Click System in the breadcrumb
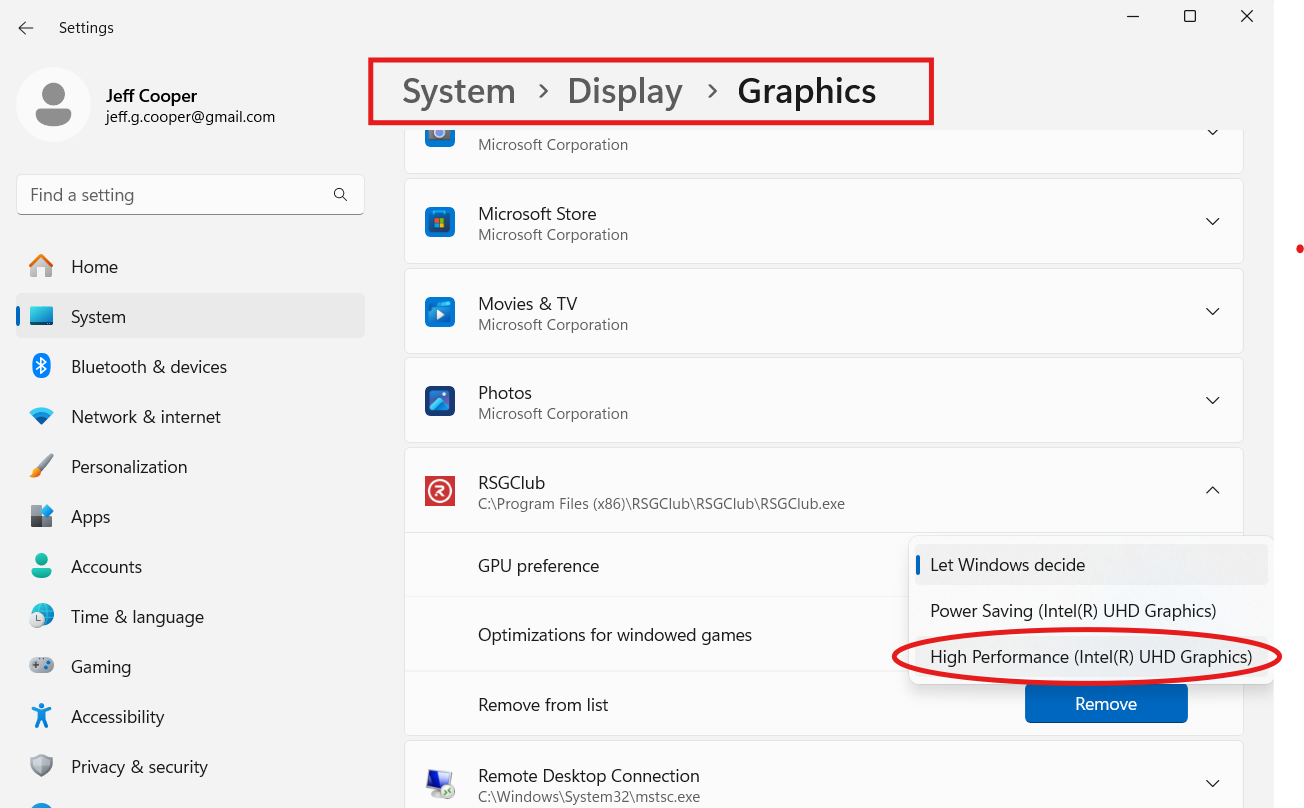The width and height of the screenshot is (1304, 808). coord(459,91)
